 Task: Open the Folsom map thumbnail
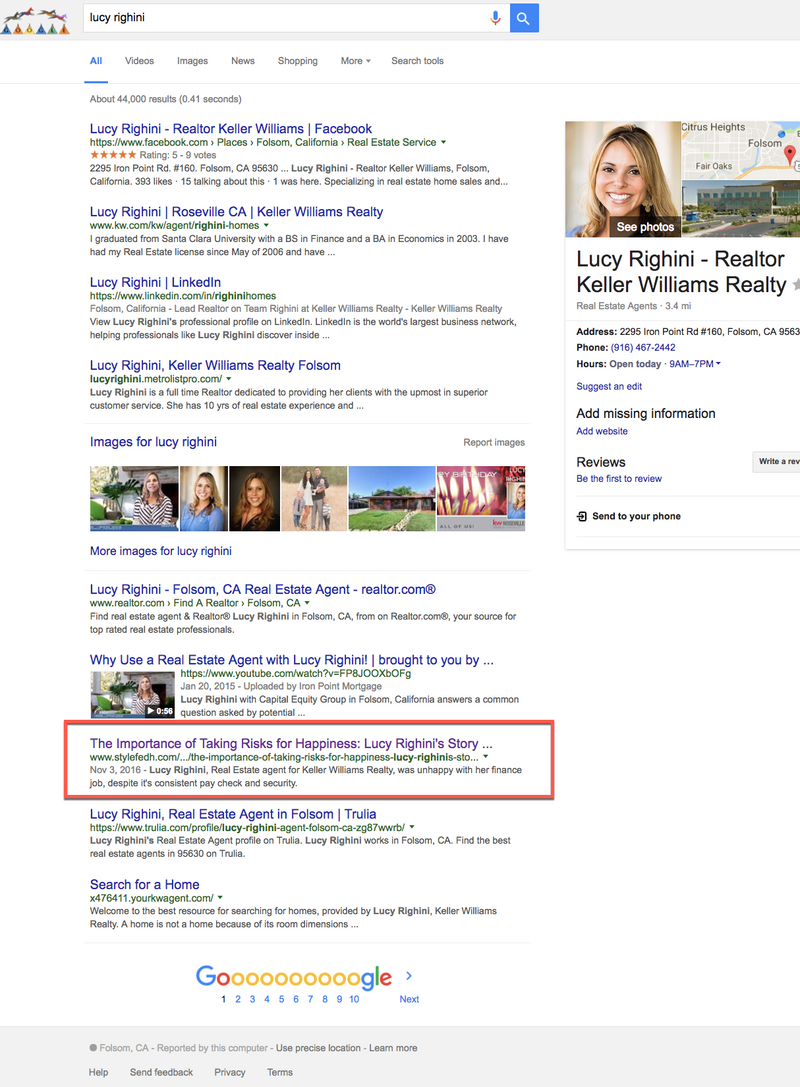pos(740,150)
